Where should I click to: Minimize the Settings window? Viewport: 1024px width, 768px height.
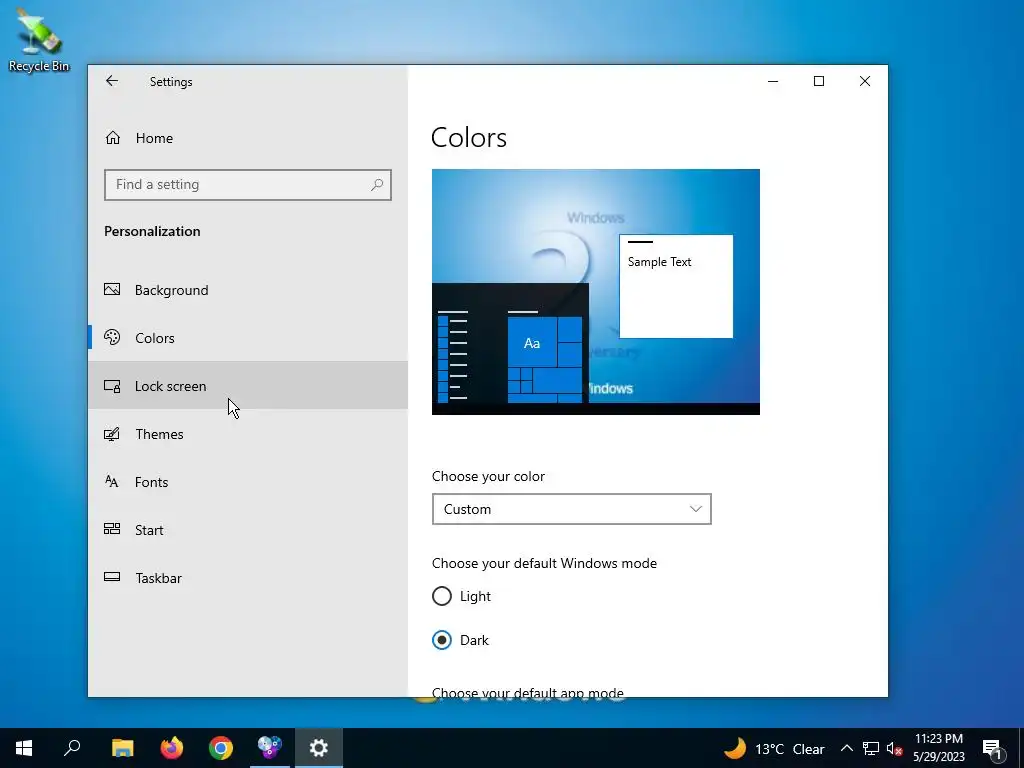pos(773,81)
